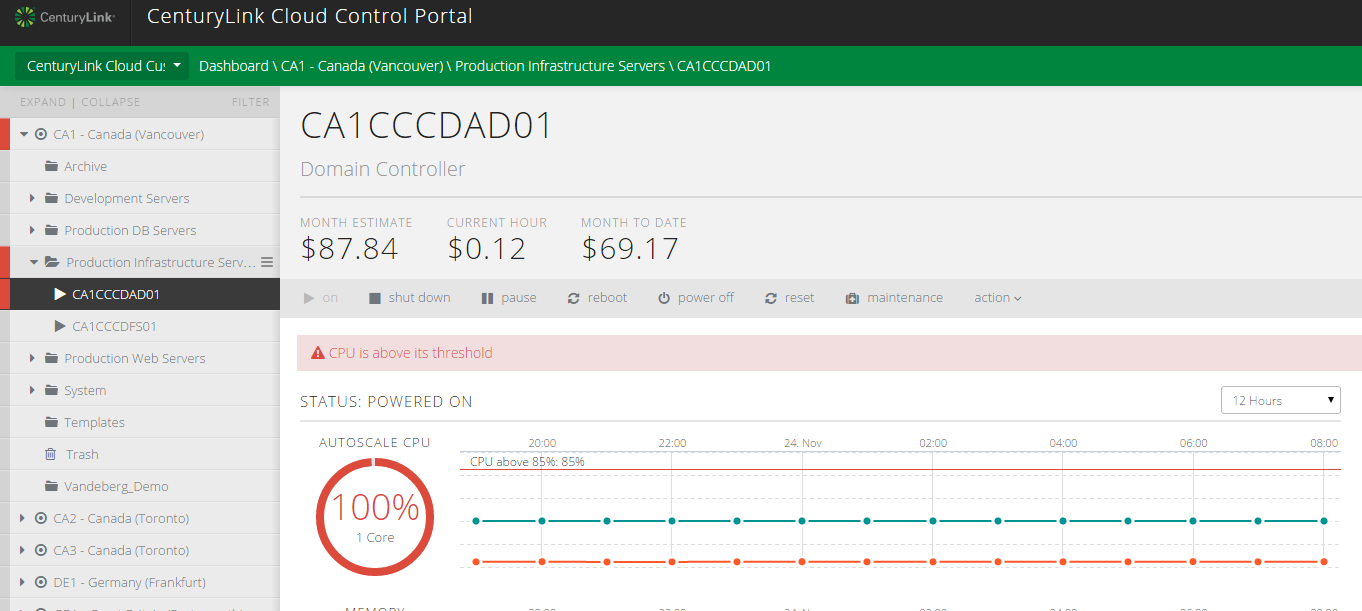Expand the DE1 - Germany (Frankfurt) node

pyautogui.click(x=24, y=582)
